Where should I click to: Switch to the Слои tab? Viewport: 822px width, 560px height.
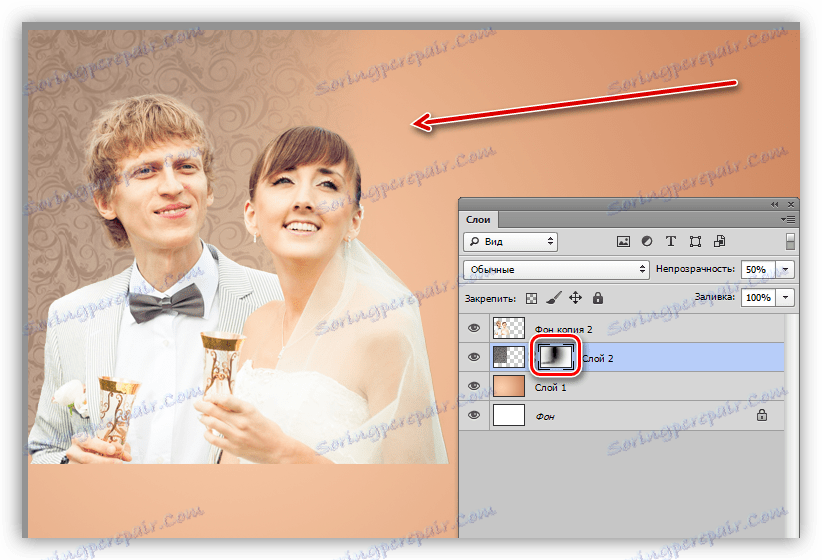click(478, 220)
